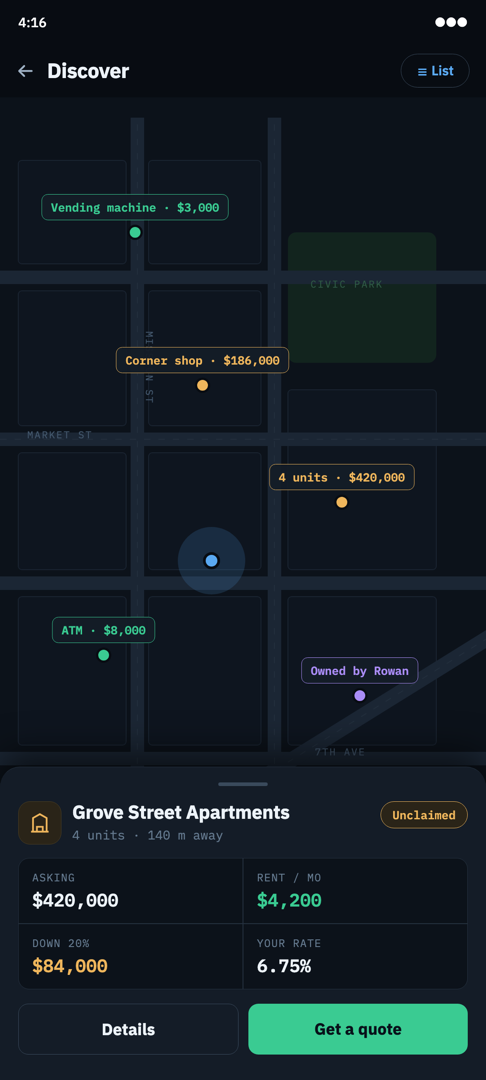This screenshot has width=486, height=1080.
Task: Tap the Grove Street Apartments building icon
Action: [40, 822]
